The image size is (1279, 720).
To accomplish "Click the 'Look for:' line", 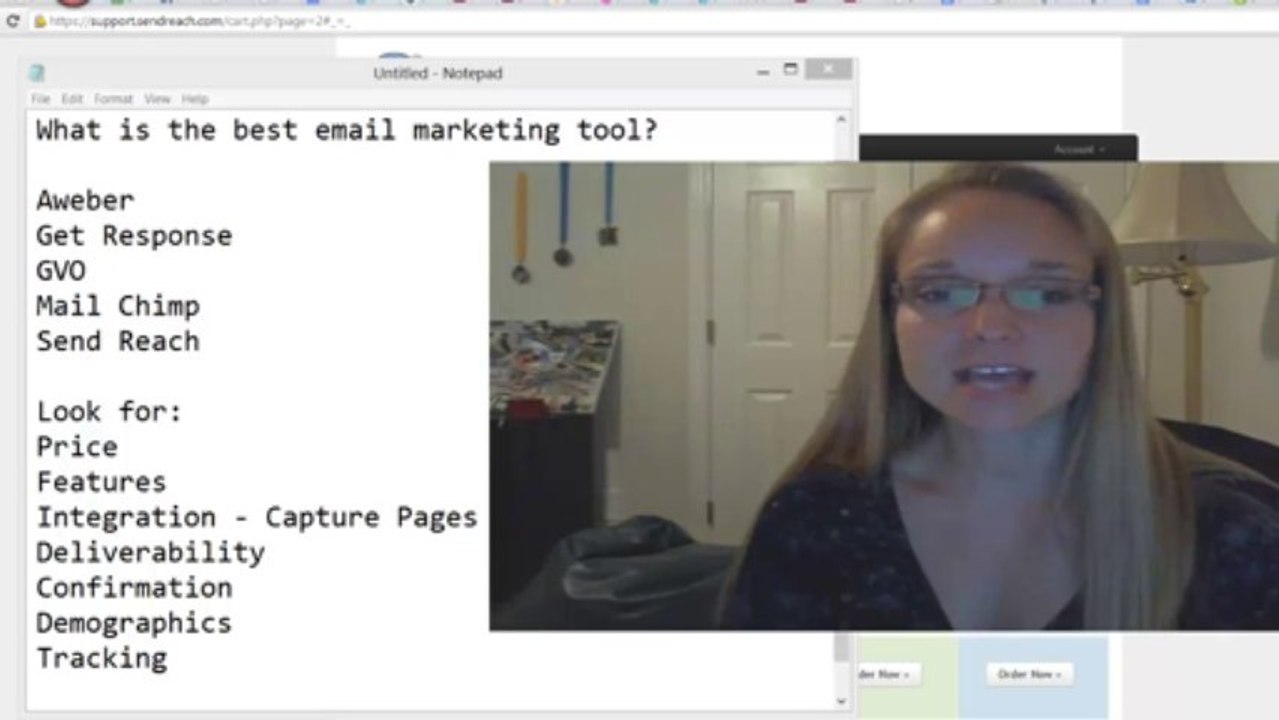I will (109, 411).
